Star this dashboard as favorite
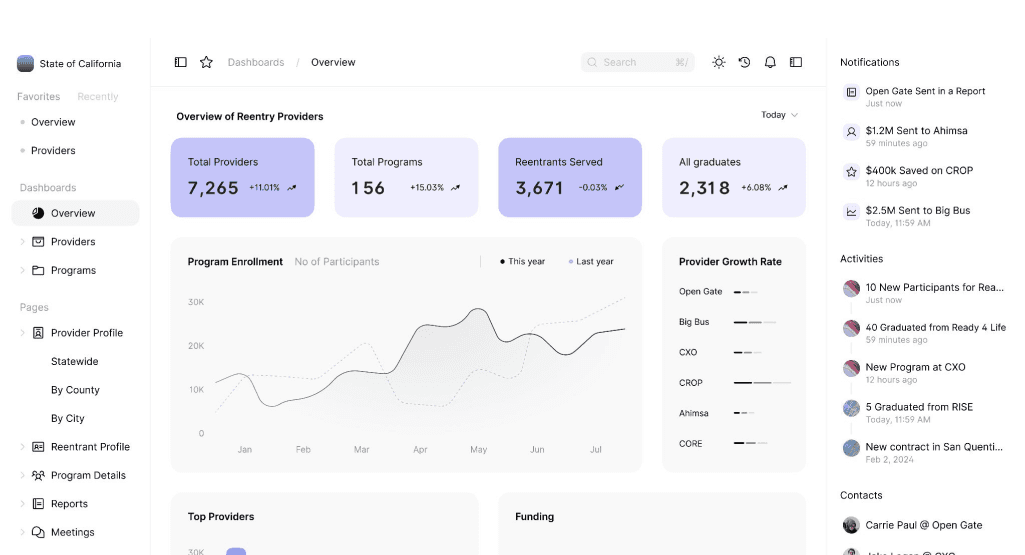Image resolution: width=1025 pixels, height=555 pixels. point(206,62)
